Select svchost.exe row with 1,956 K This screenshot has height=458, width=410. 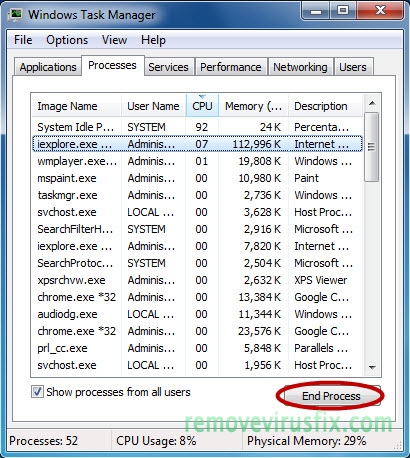(x=197, y=365)
